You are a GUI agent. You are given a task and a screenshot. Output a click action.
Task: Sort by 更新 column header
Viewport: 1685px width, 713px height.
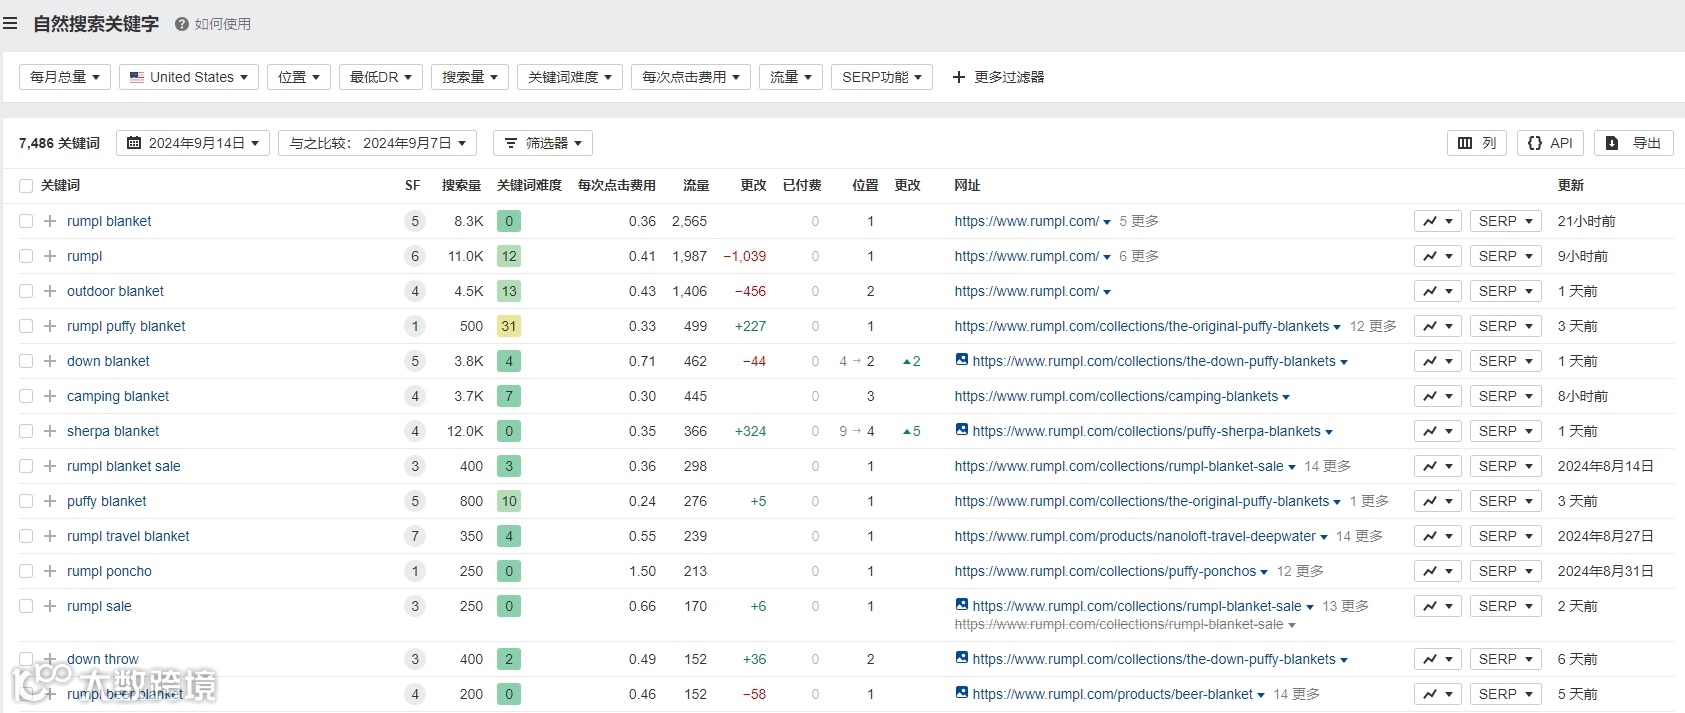(x=1571, y=186)
